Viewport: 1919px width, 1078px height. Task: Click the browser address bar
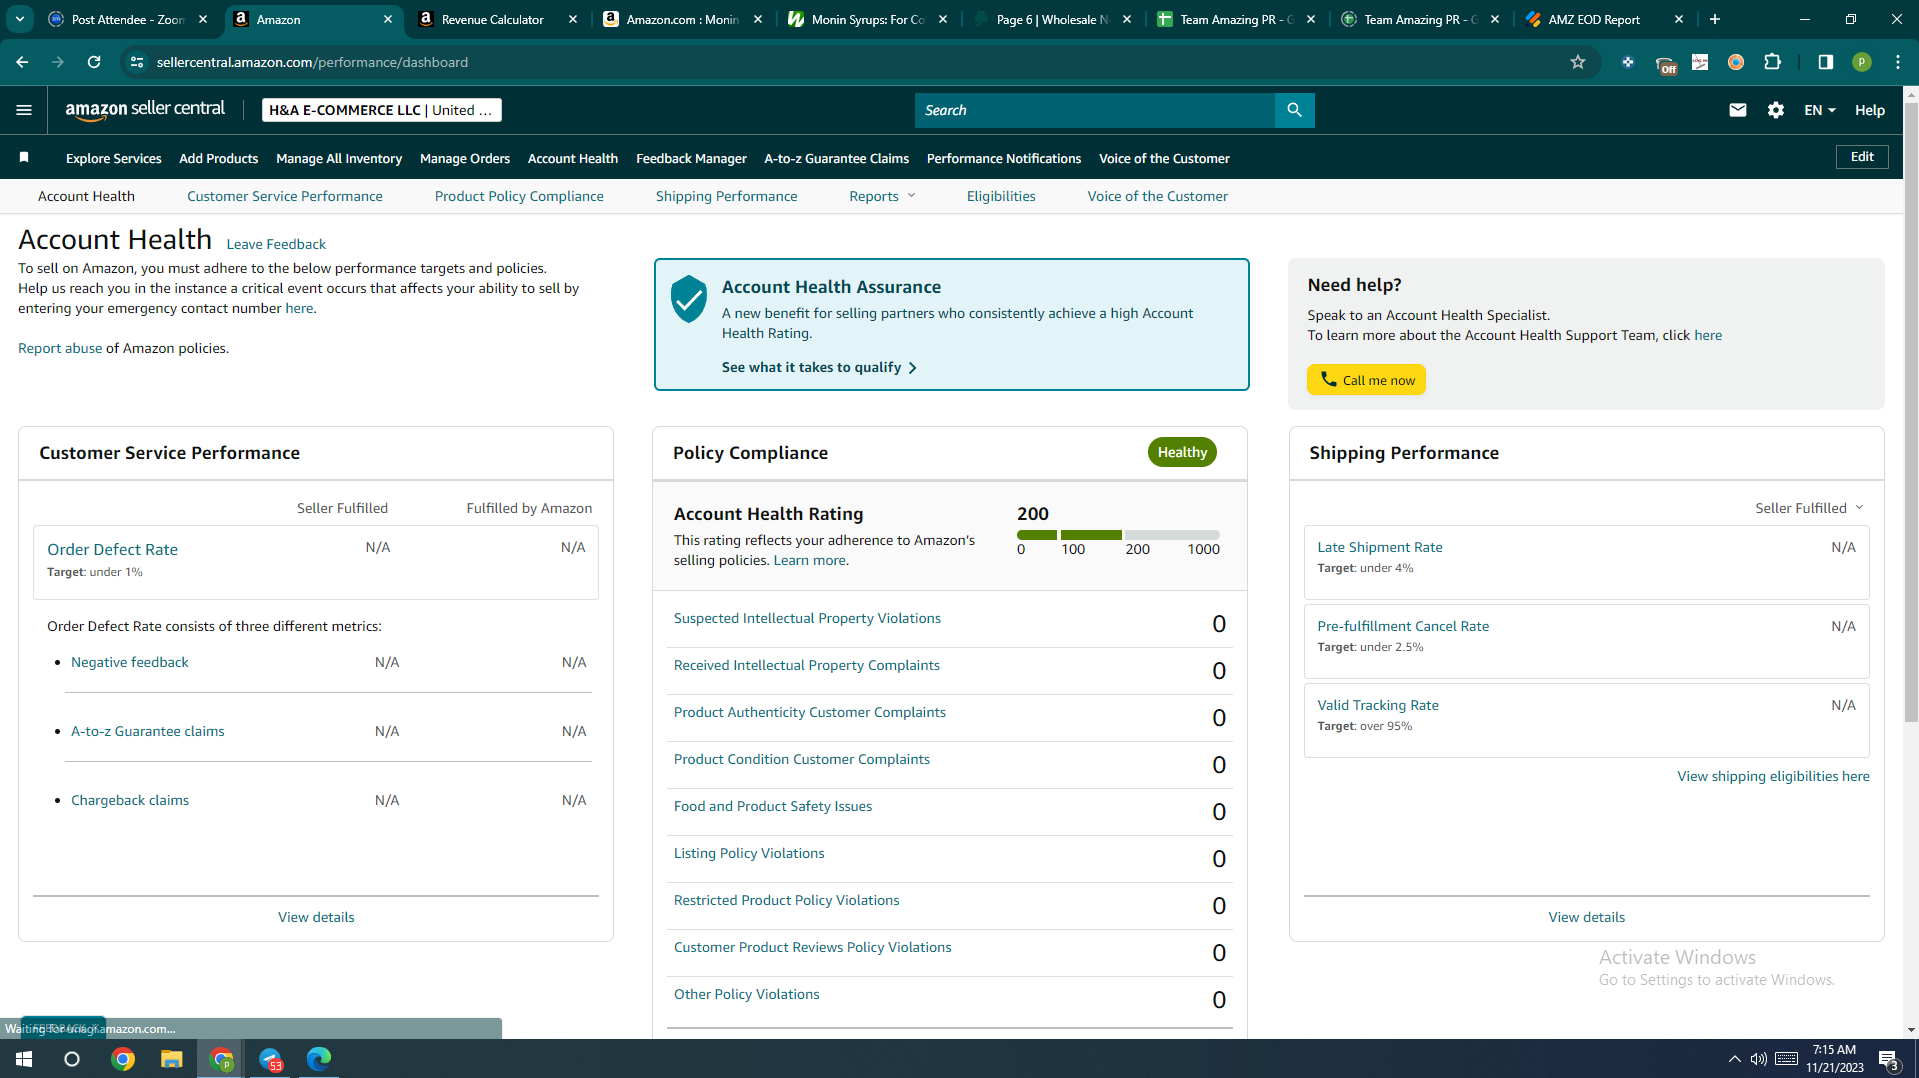click(860, 62)
